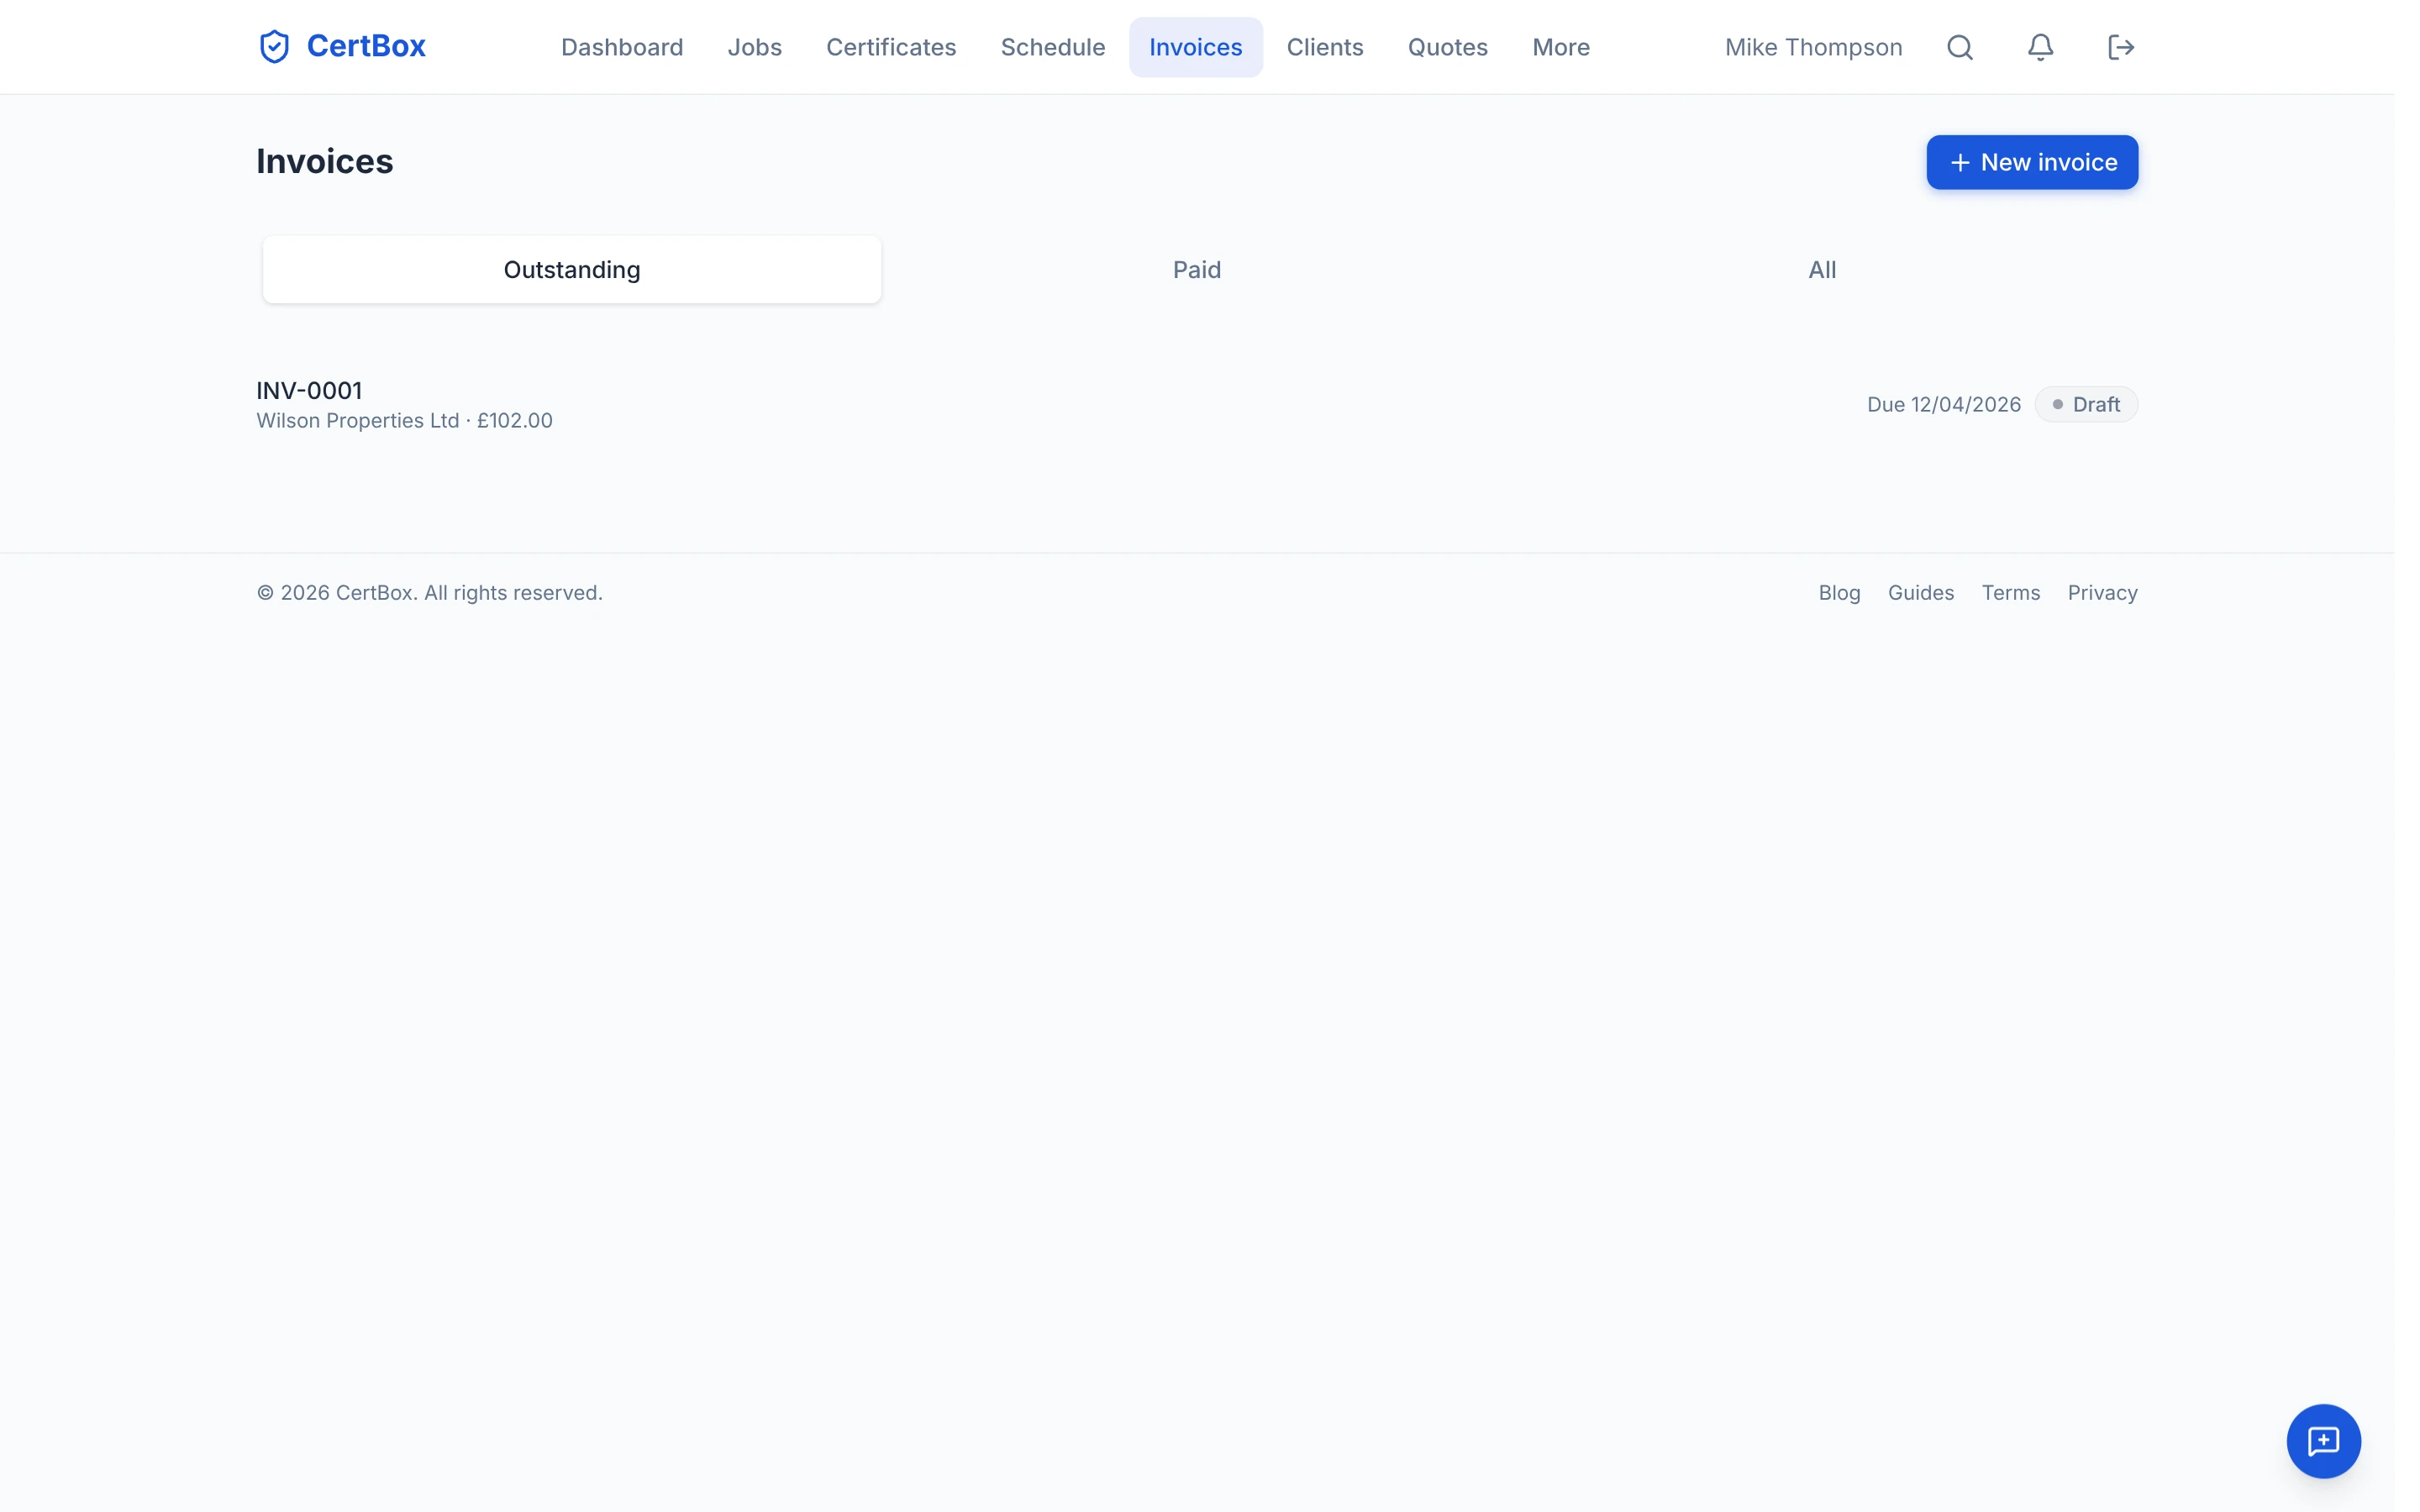The image size is (2420, 1512).
Task: Visit the Blog from the footer
Action: (x=1839, y=592)
